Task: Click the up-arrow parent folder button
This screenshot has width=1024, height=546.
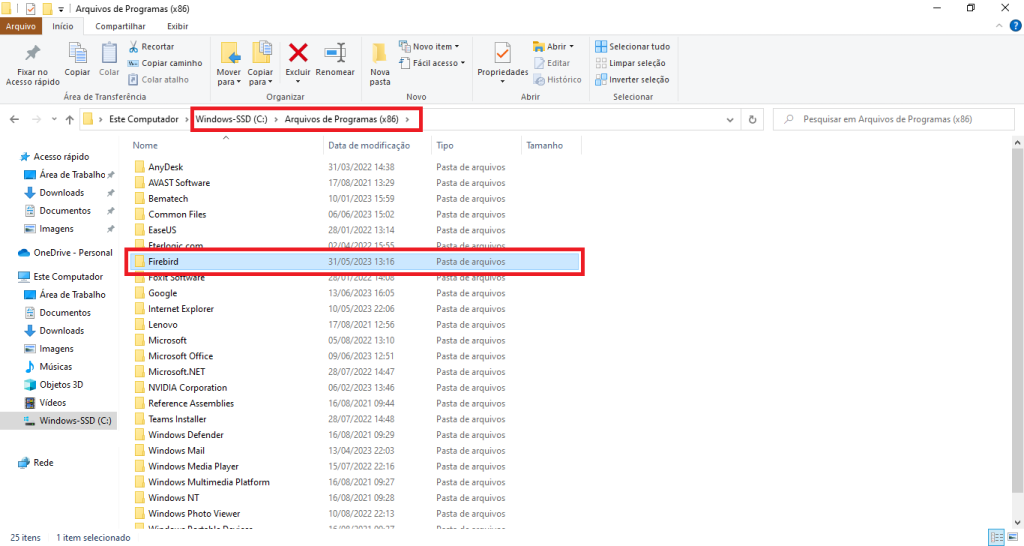Action: pos(68,119)
